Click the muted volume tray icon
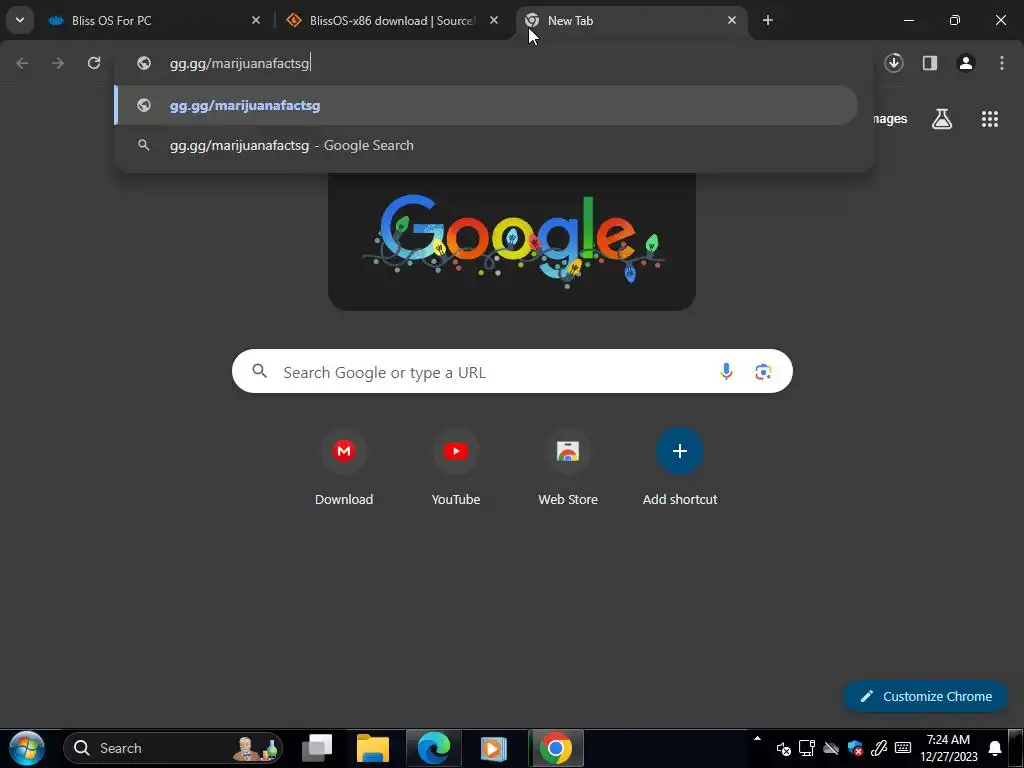The width and height of the screenshot is (1024, 768). point(784,748)
